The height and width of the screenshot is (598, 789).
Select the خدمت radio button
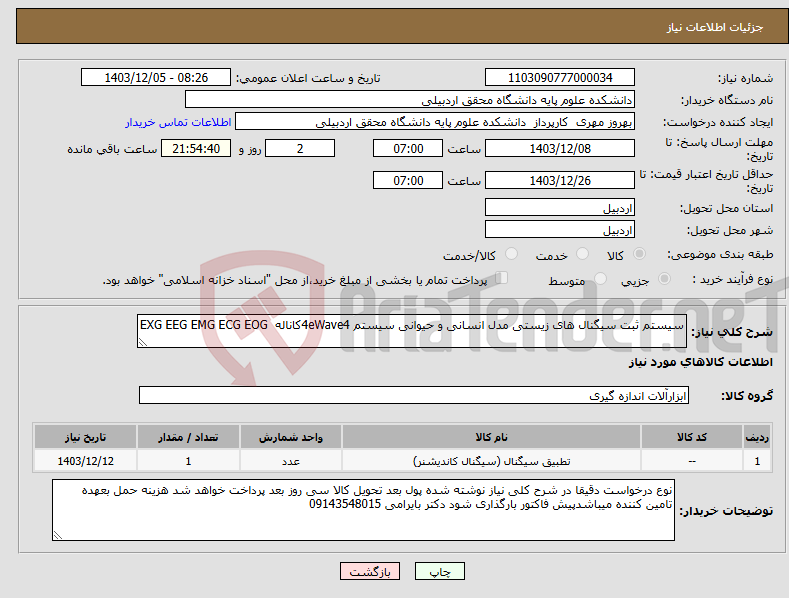582,254
